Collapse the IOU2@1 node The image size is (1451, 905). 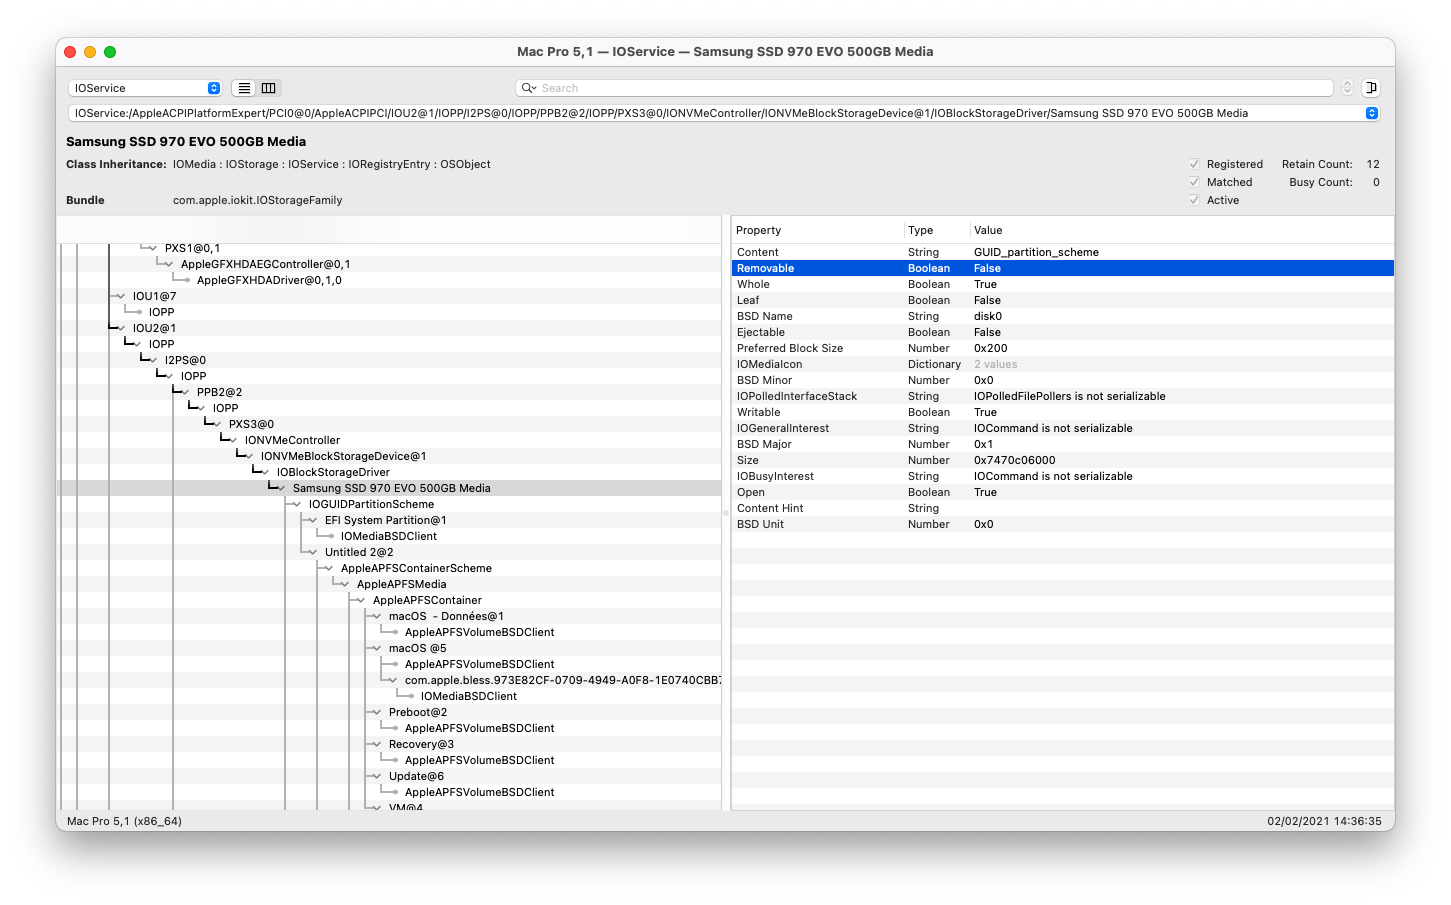[x=121, y=328]
